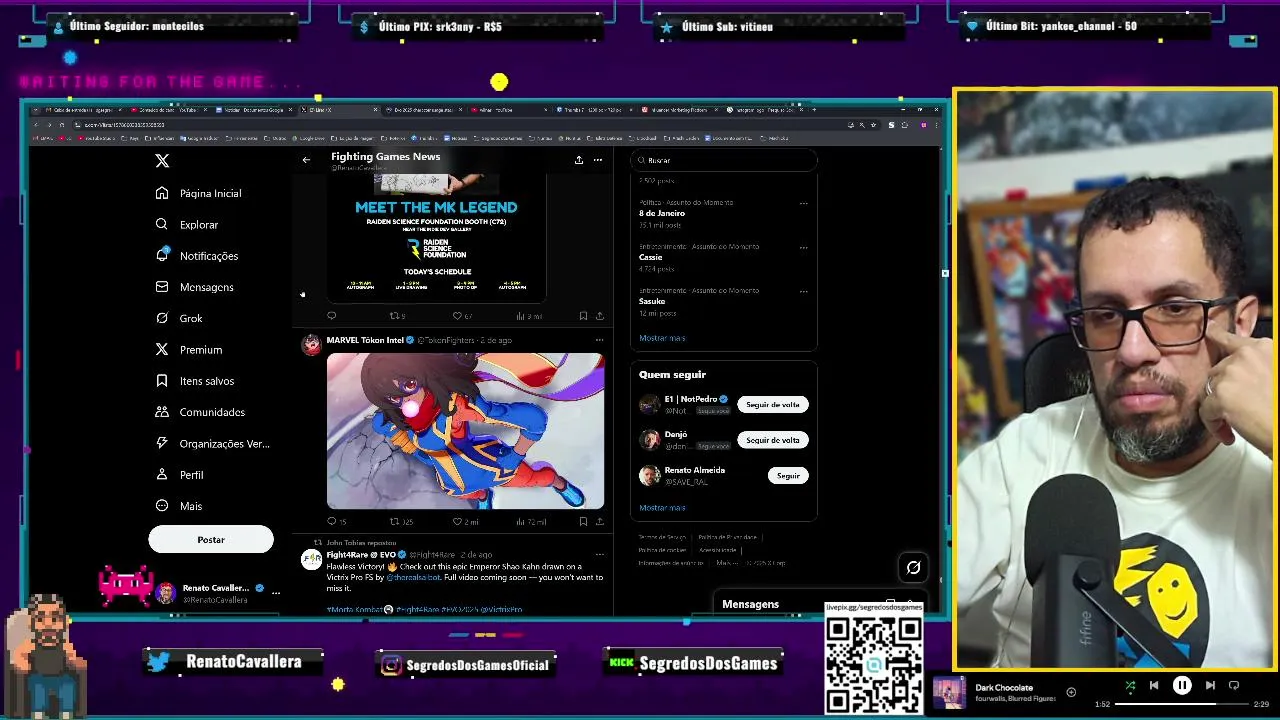
Task: Click the X logo in sidebar
Action: pos(162,160)
